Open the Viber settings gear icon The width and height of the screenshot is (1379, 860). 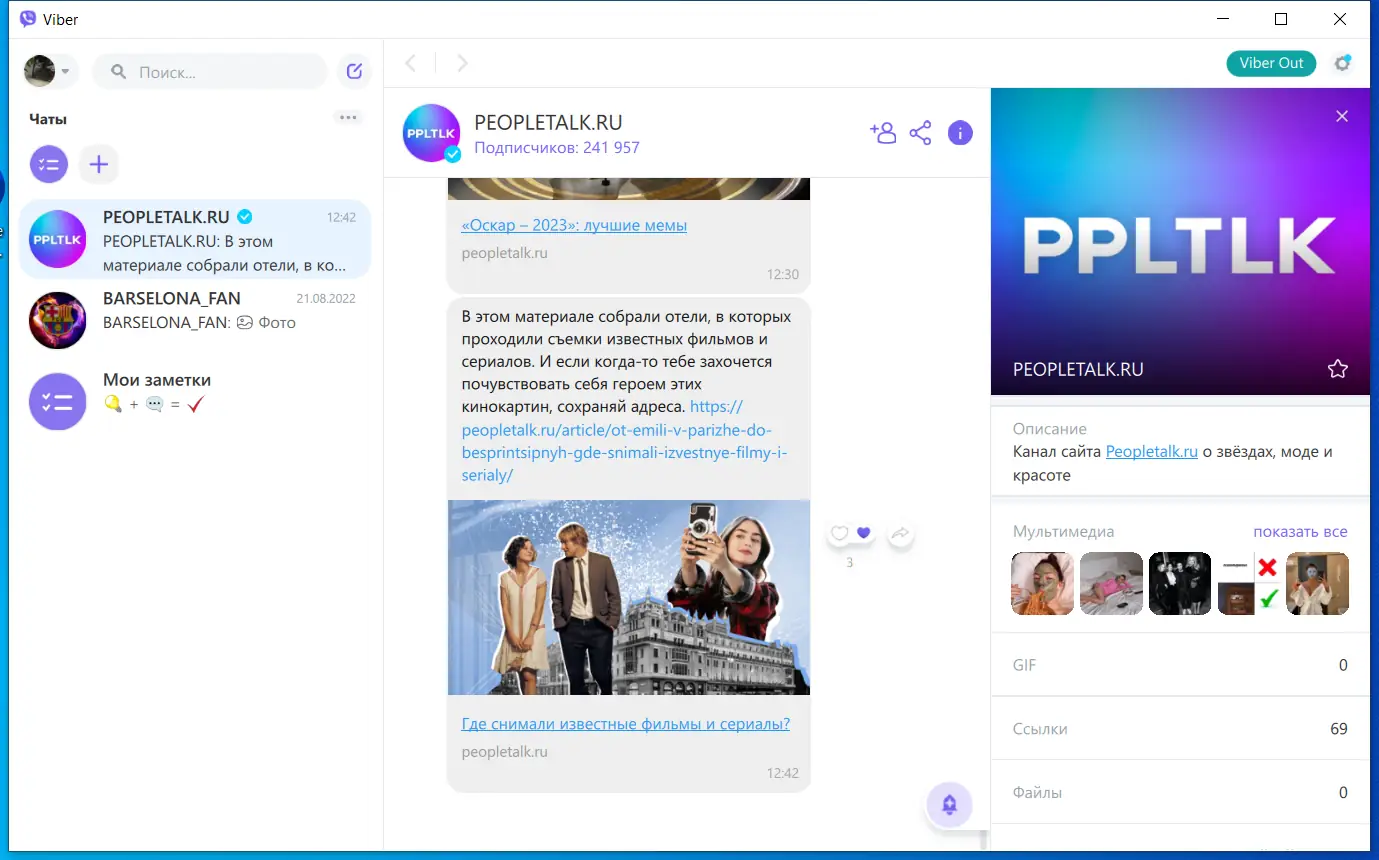1342,63
